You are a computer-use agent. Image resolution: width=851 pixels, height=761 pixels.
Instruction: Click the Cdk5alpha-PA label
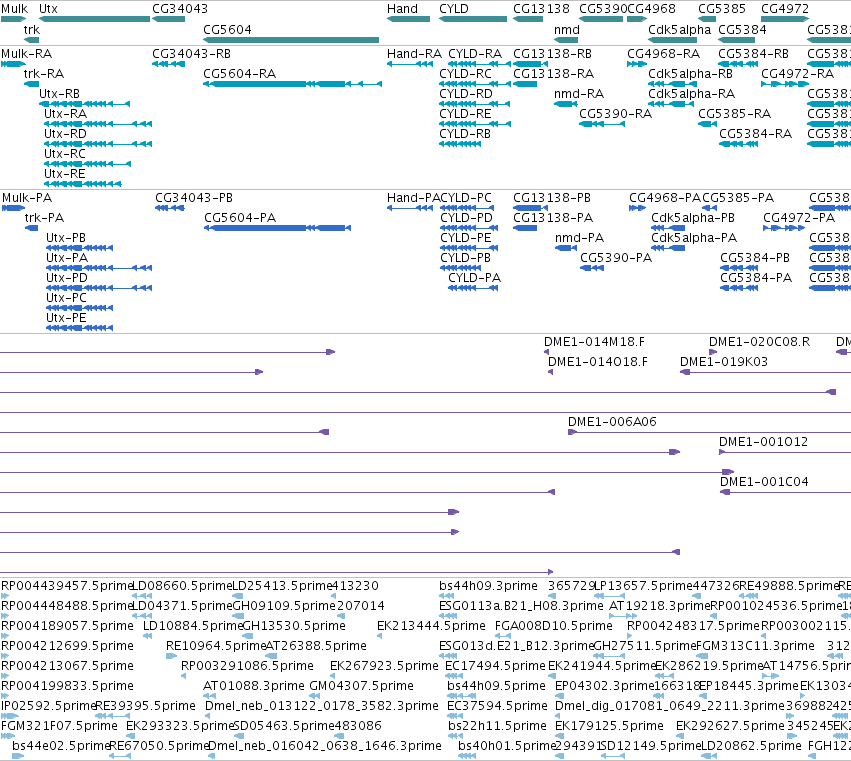point(694,238)
